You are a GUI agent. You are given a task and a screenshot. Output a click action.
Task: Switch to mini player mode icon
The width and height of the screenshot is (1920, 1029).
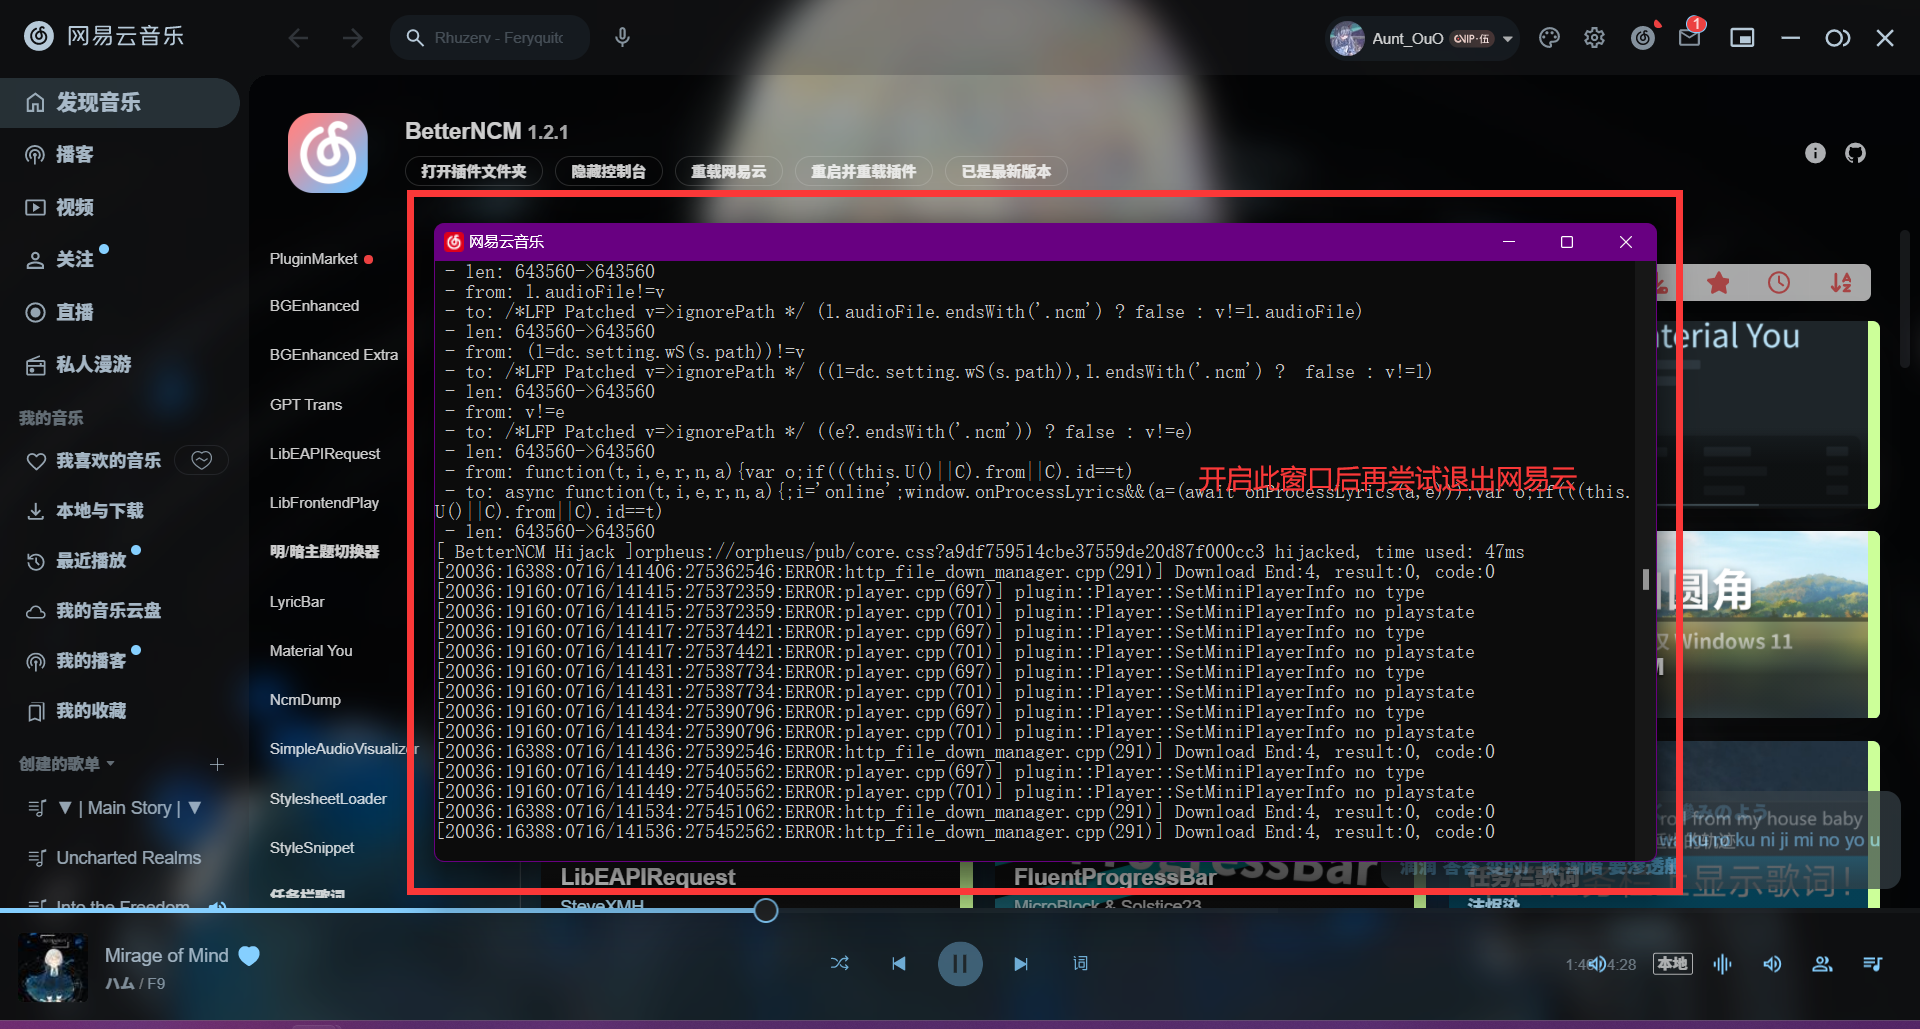(1742, 38)
